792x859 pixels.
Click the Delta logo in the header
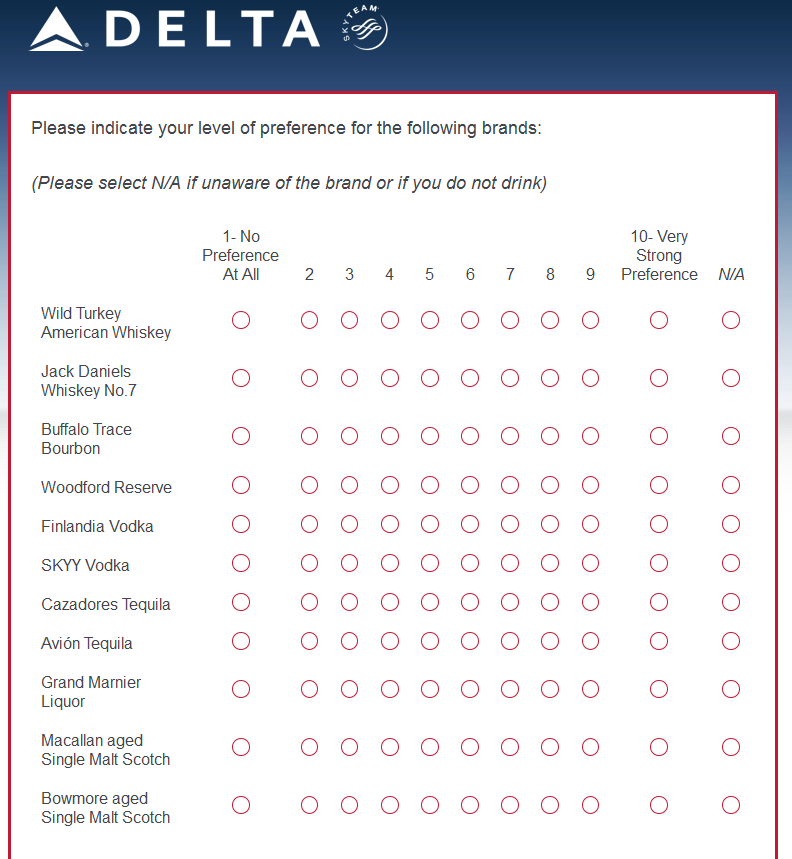[x=175, y=29]
